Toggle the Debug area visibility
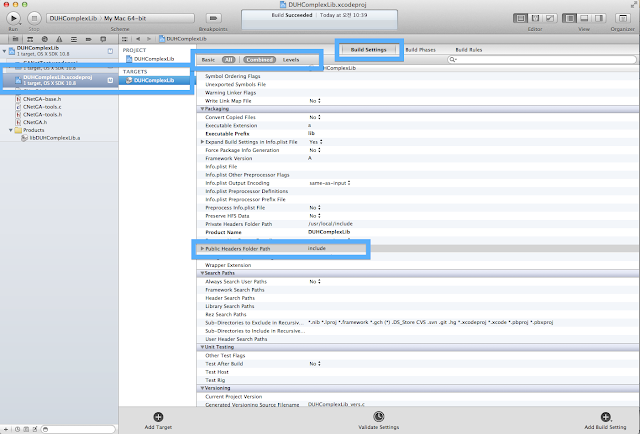 pos(584,18)
